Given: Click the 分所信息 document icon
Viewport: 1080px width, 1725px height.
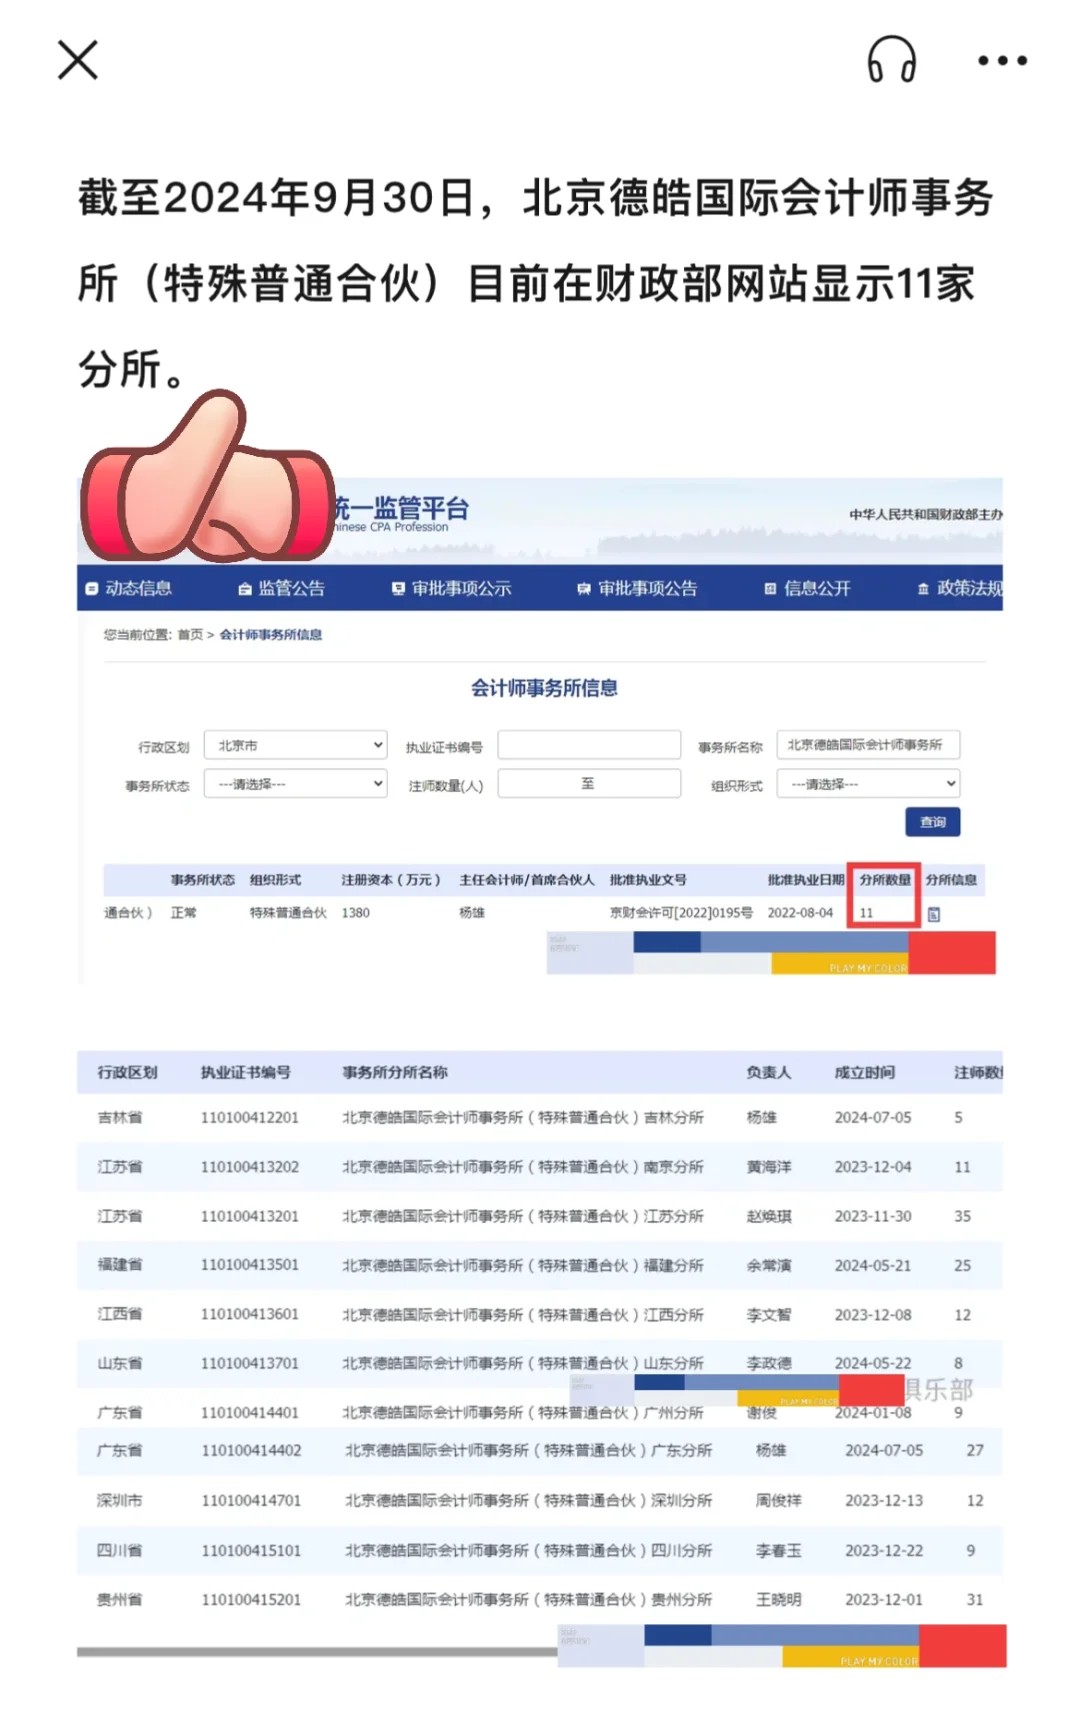Looking at the screenshot, I should click(934, 914).
